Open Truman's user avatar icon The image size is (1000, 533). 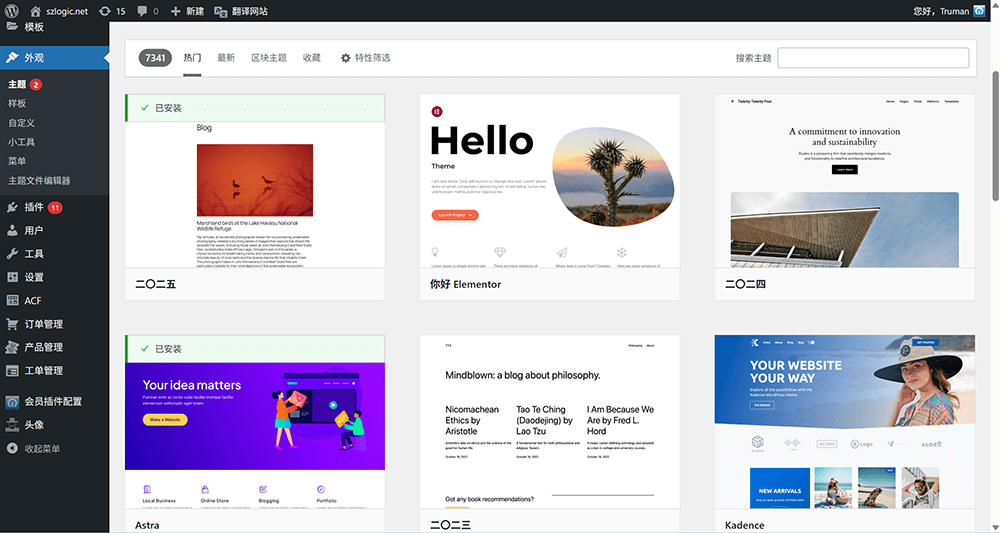coord(980,11)
